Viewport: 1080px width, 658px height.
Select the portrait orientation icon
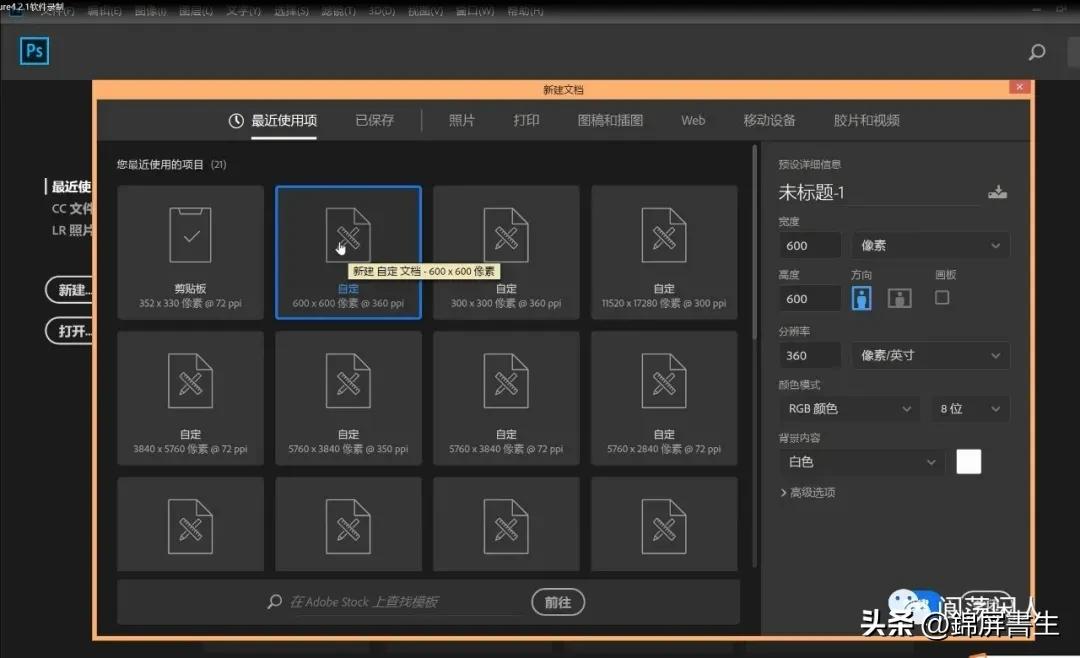861,297
